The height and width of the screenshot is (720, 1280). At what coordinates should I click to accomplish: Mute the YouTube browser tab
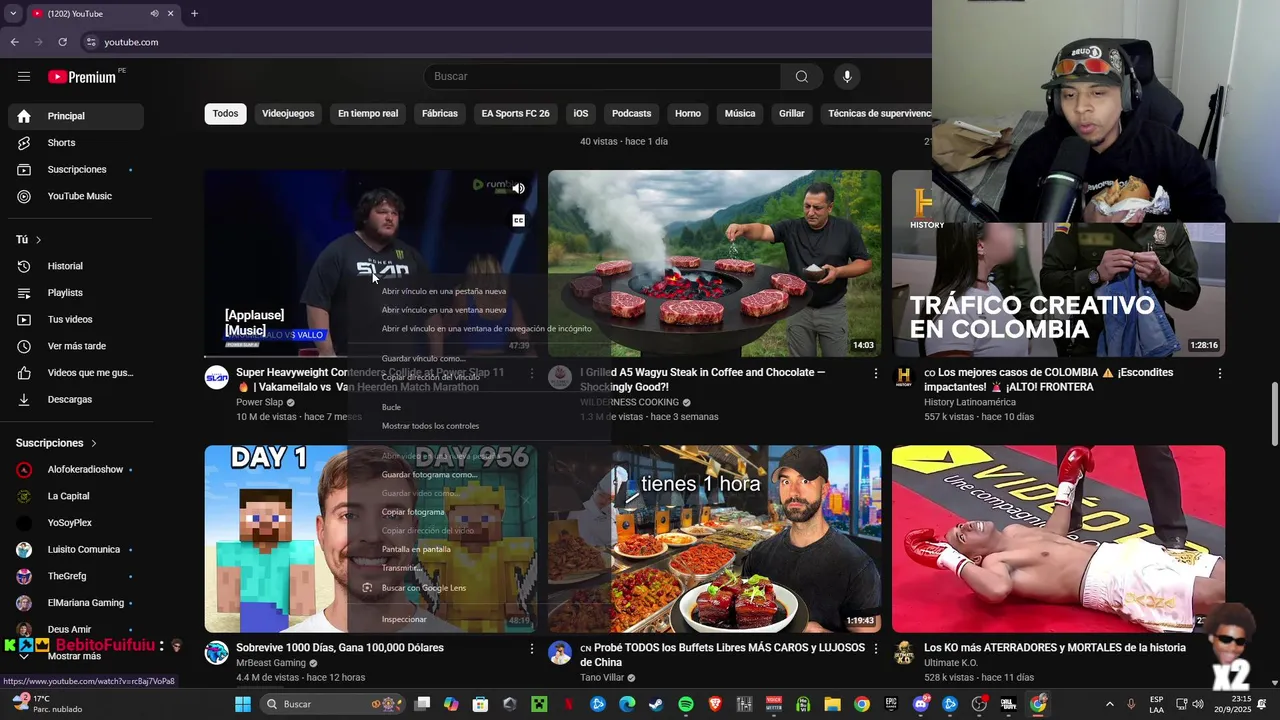(x=154, y=14)
